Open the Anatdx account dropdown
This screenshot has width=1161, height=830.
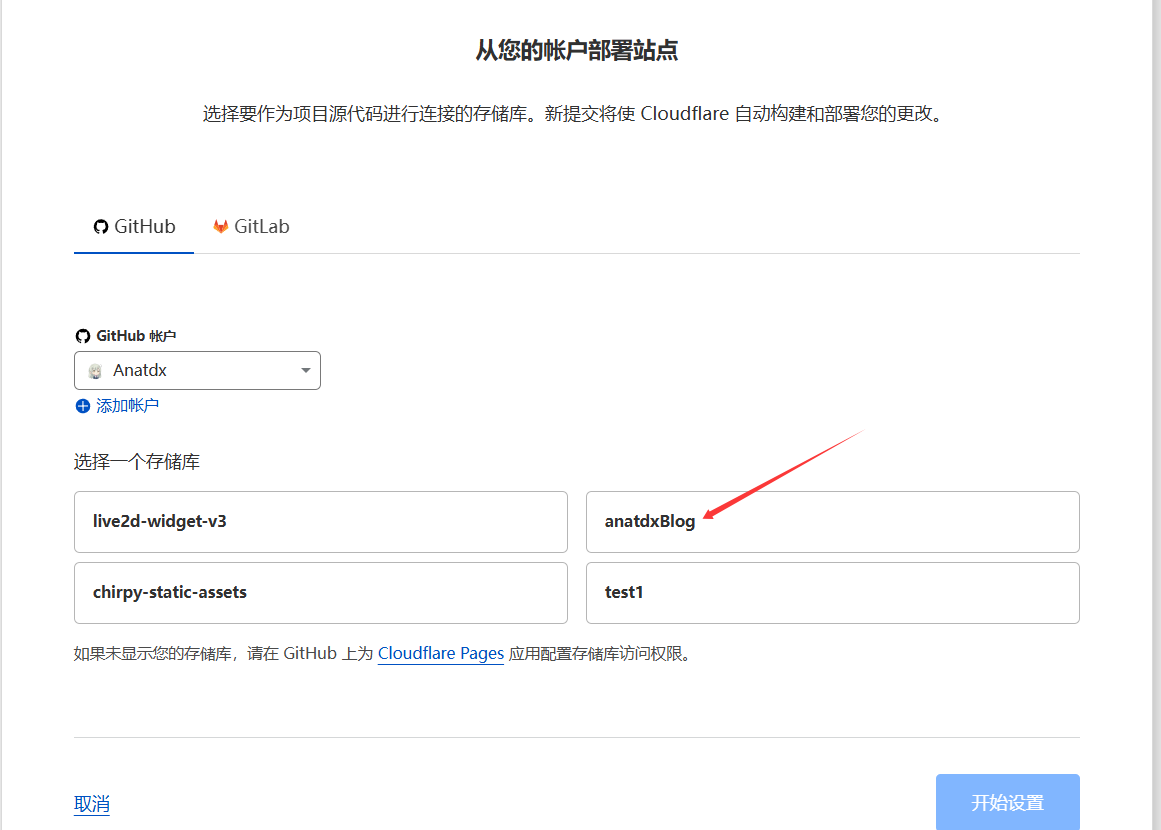coord(197,371)
